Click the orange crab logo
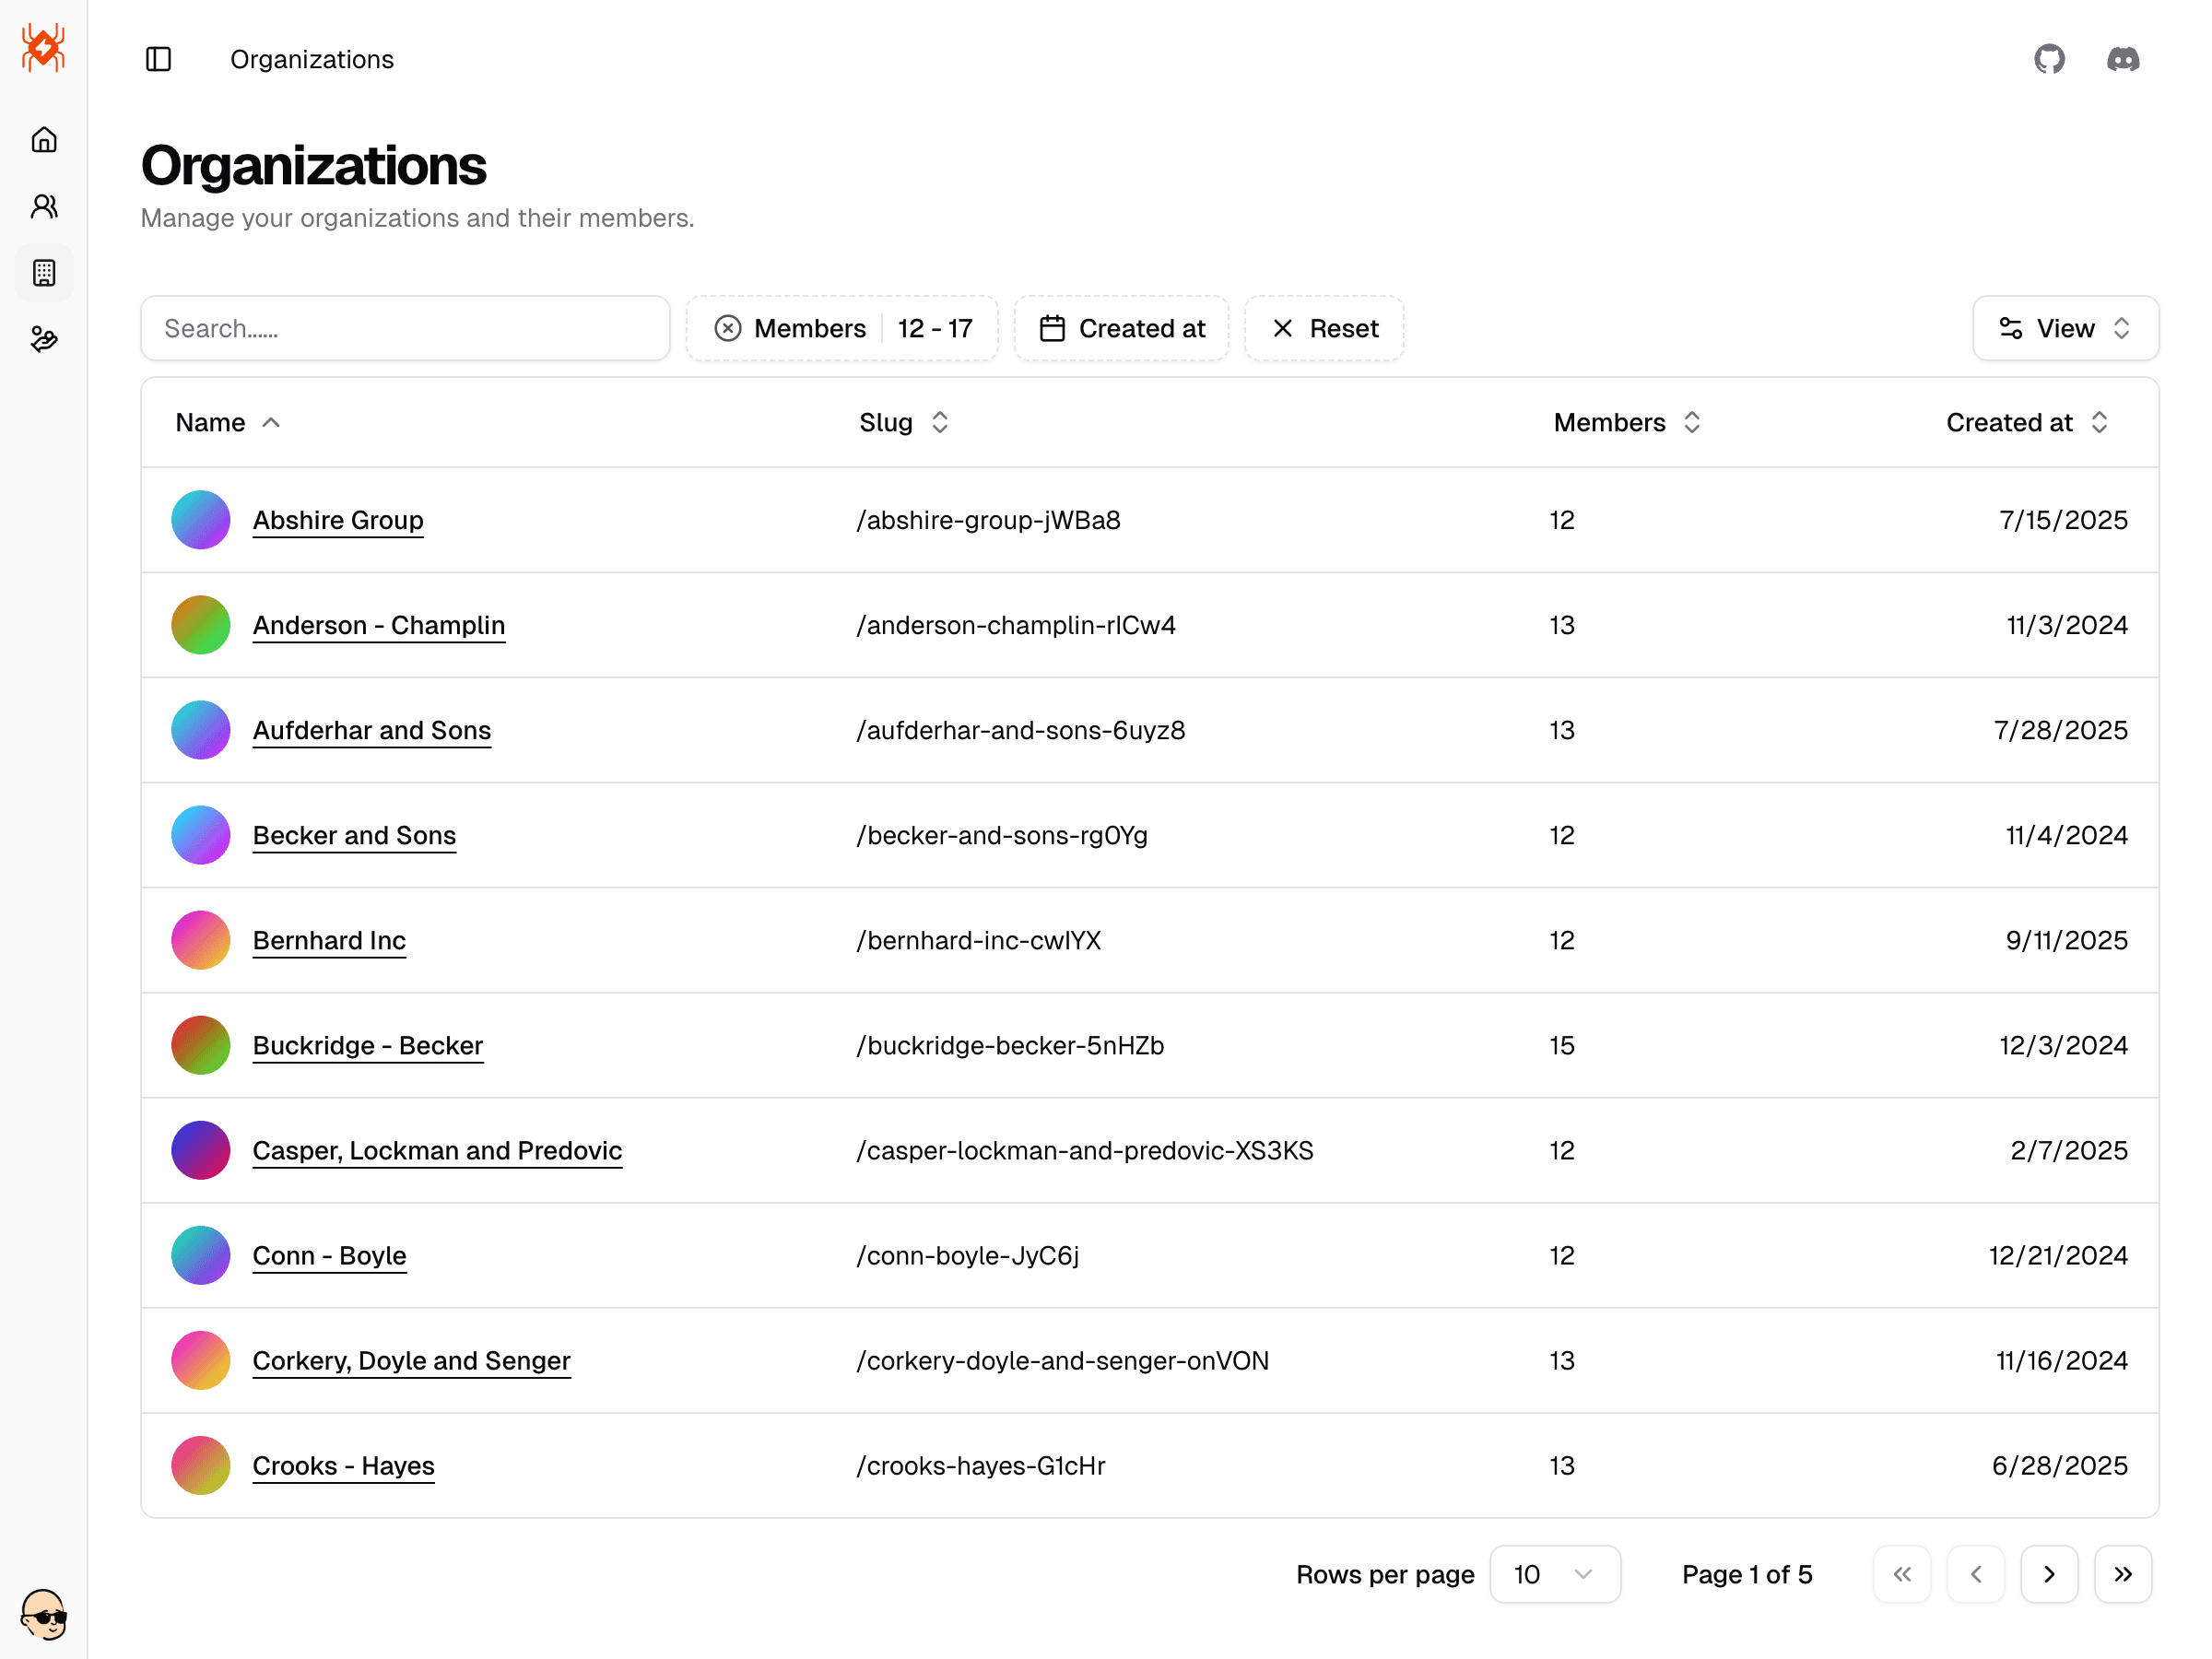 pos(42,47)
